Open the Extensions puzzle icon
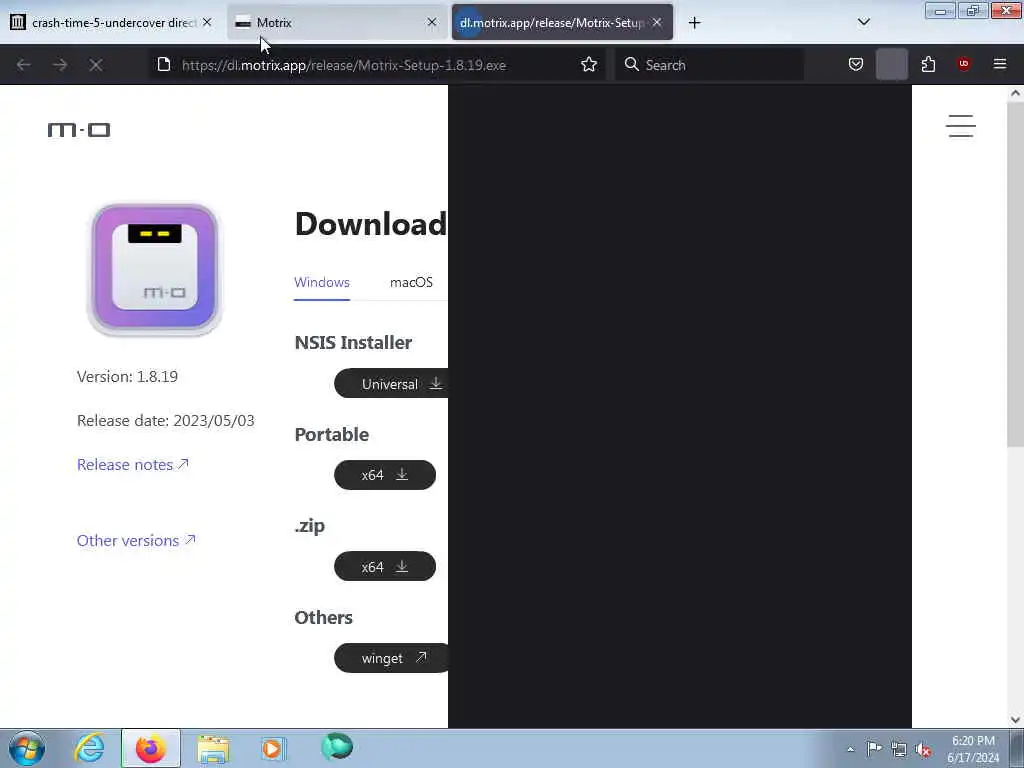Viewport: 1024px width, 768px height. [928, 64]
